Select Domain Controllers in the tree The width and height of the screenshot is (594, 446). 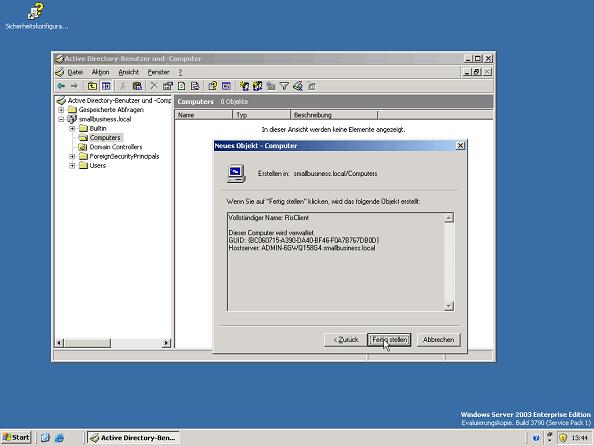pos(116,147)
